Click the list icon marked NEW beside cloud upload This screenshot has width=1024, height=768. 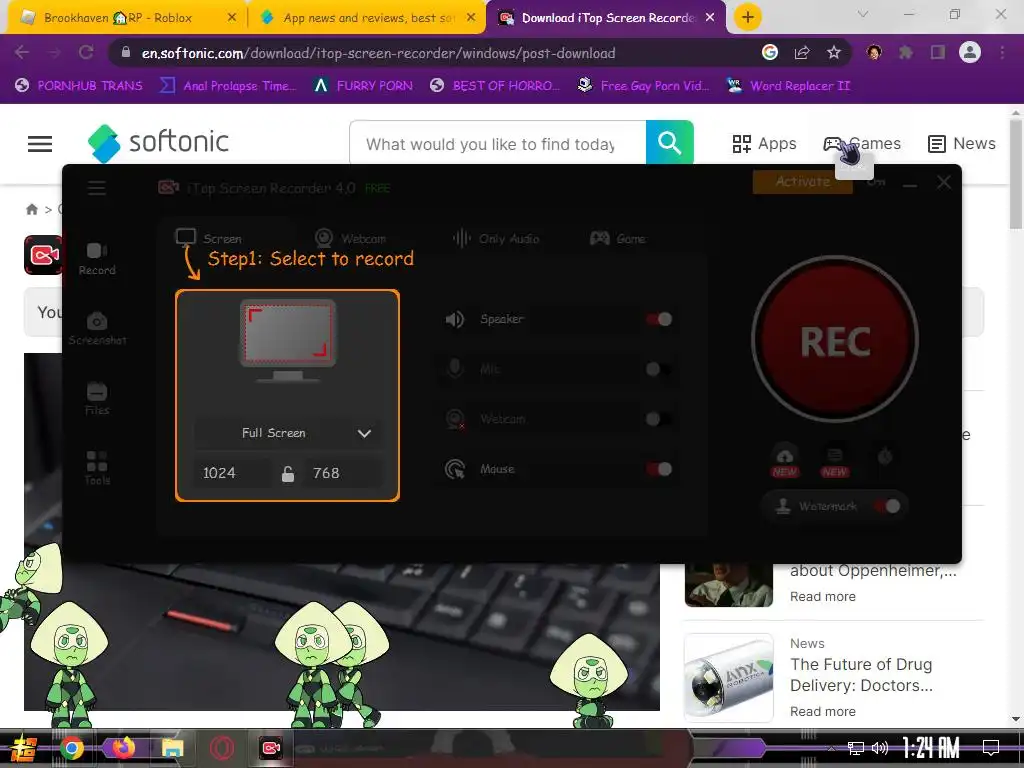pos(835,456)
